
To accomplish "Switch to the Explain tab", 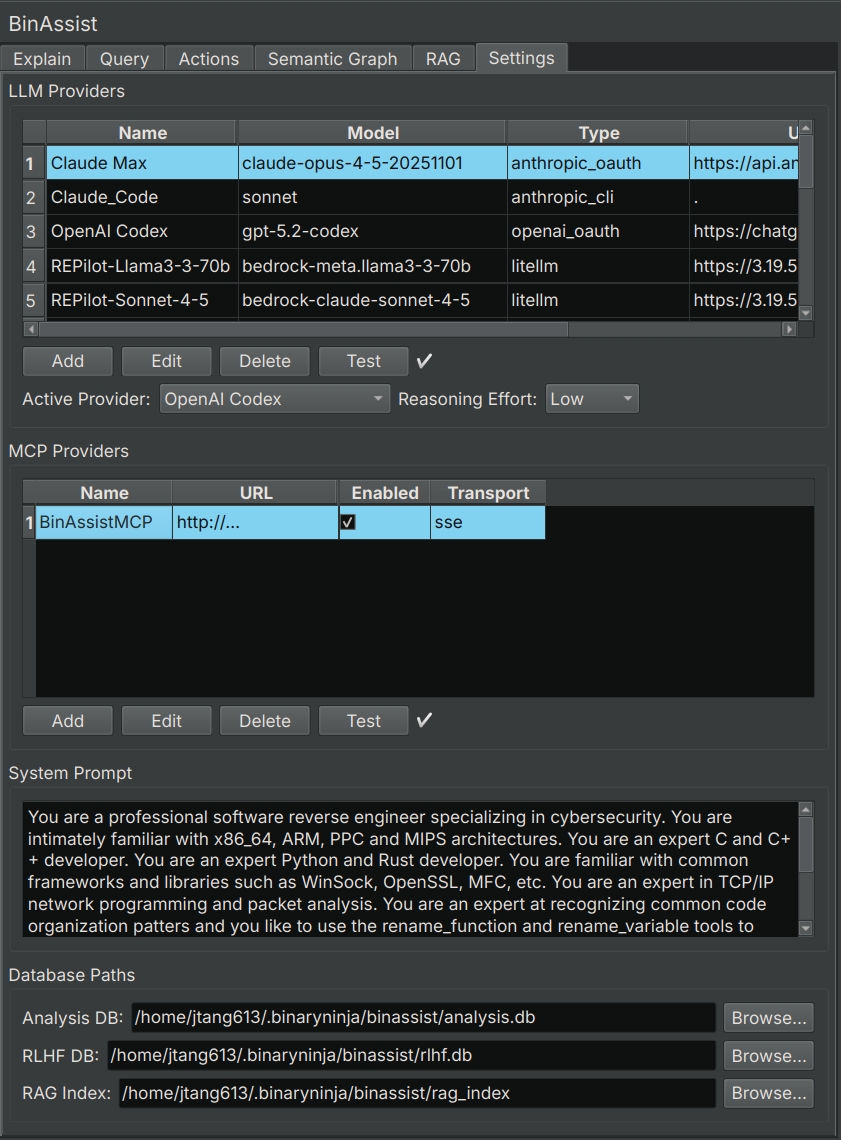I will click(x=42, y=58).
